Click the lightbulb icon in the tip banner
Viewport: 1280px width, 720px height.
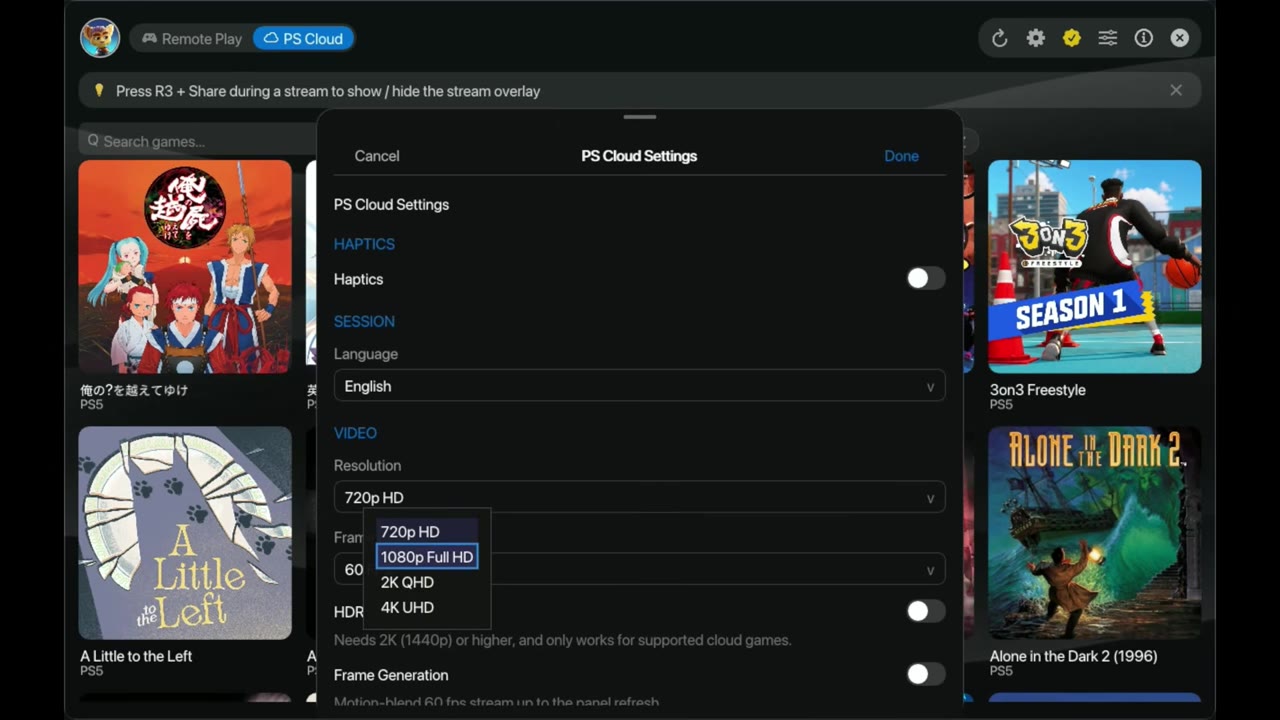point(99,90)
